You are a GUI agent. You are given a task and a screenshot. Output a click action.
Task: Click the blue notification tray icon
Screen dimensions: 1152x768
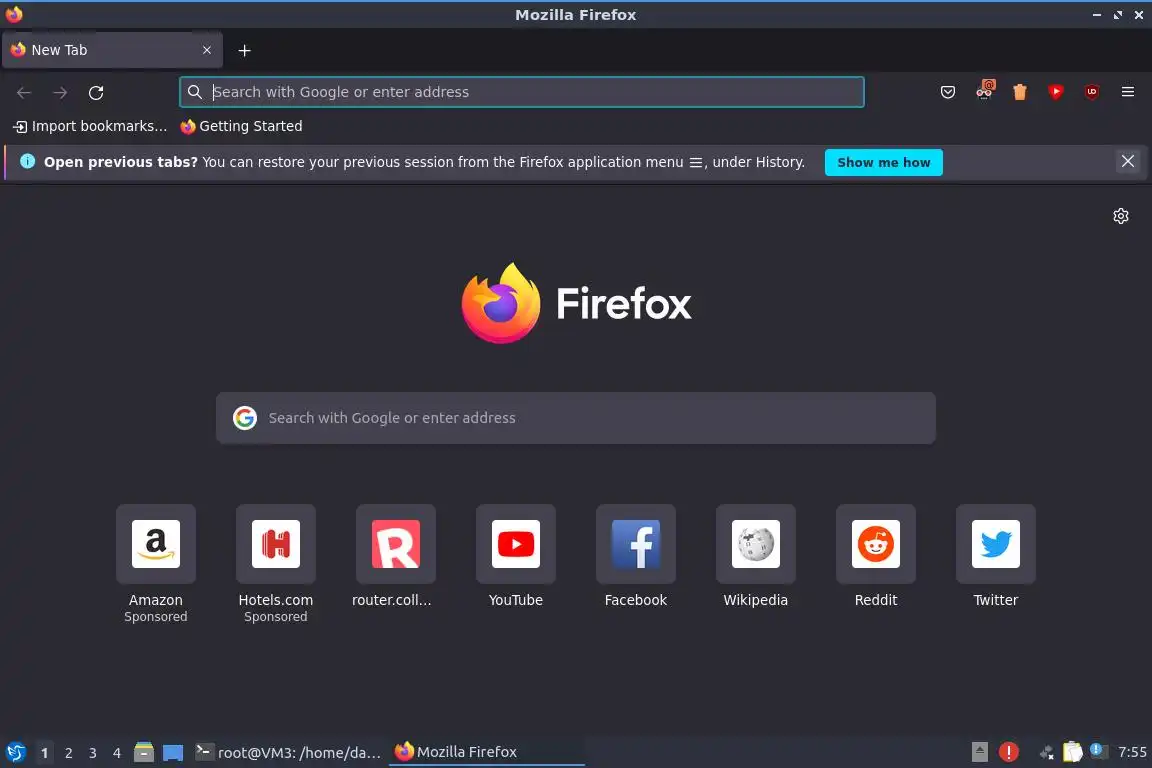pyautogui.click(x=1097, y=750)
